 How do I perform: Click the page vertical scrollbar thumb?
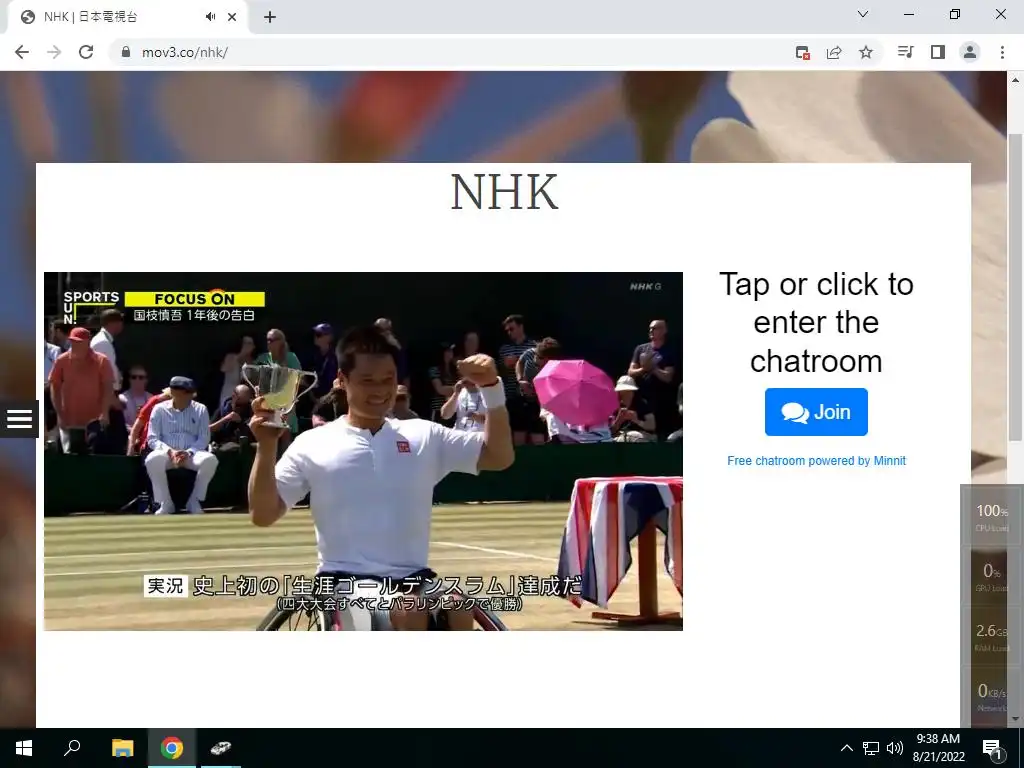click(x=1015, y=287)
